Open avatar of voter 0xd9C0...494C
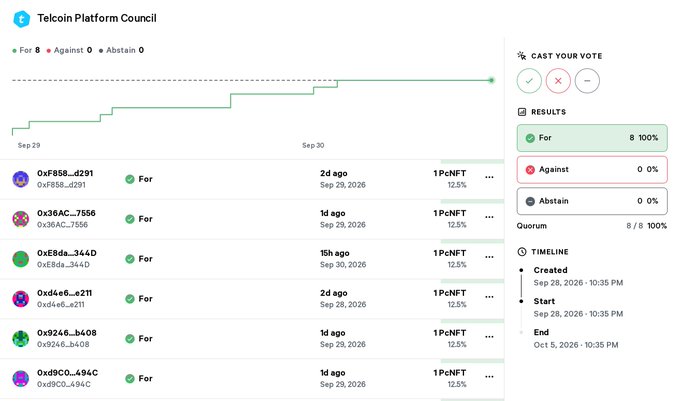Screen dimensions: 680x401 click(x=20, y=378)
